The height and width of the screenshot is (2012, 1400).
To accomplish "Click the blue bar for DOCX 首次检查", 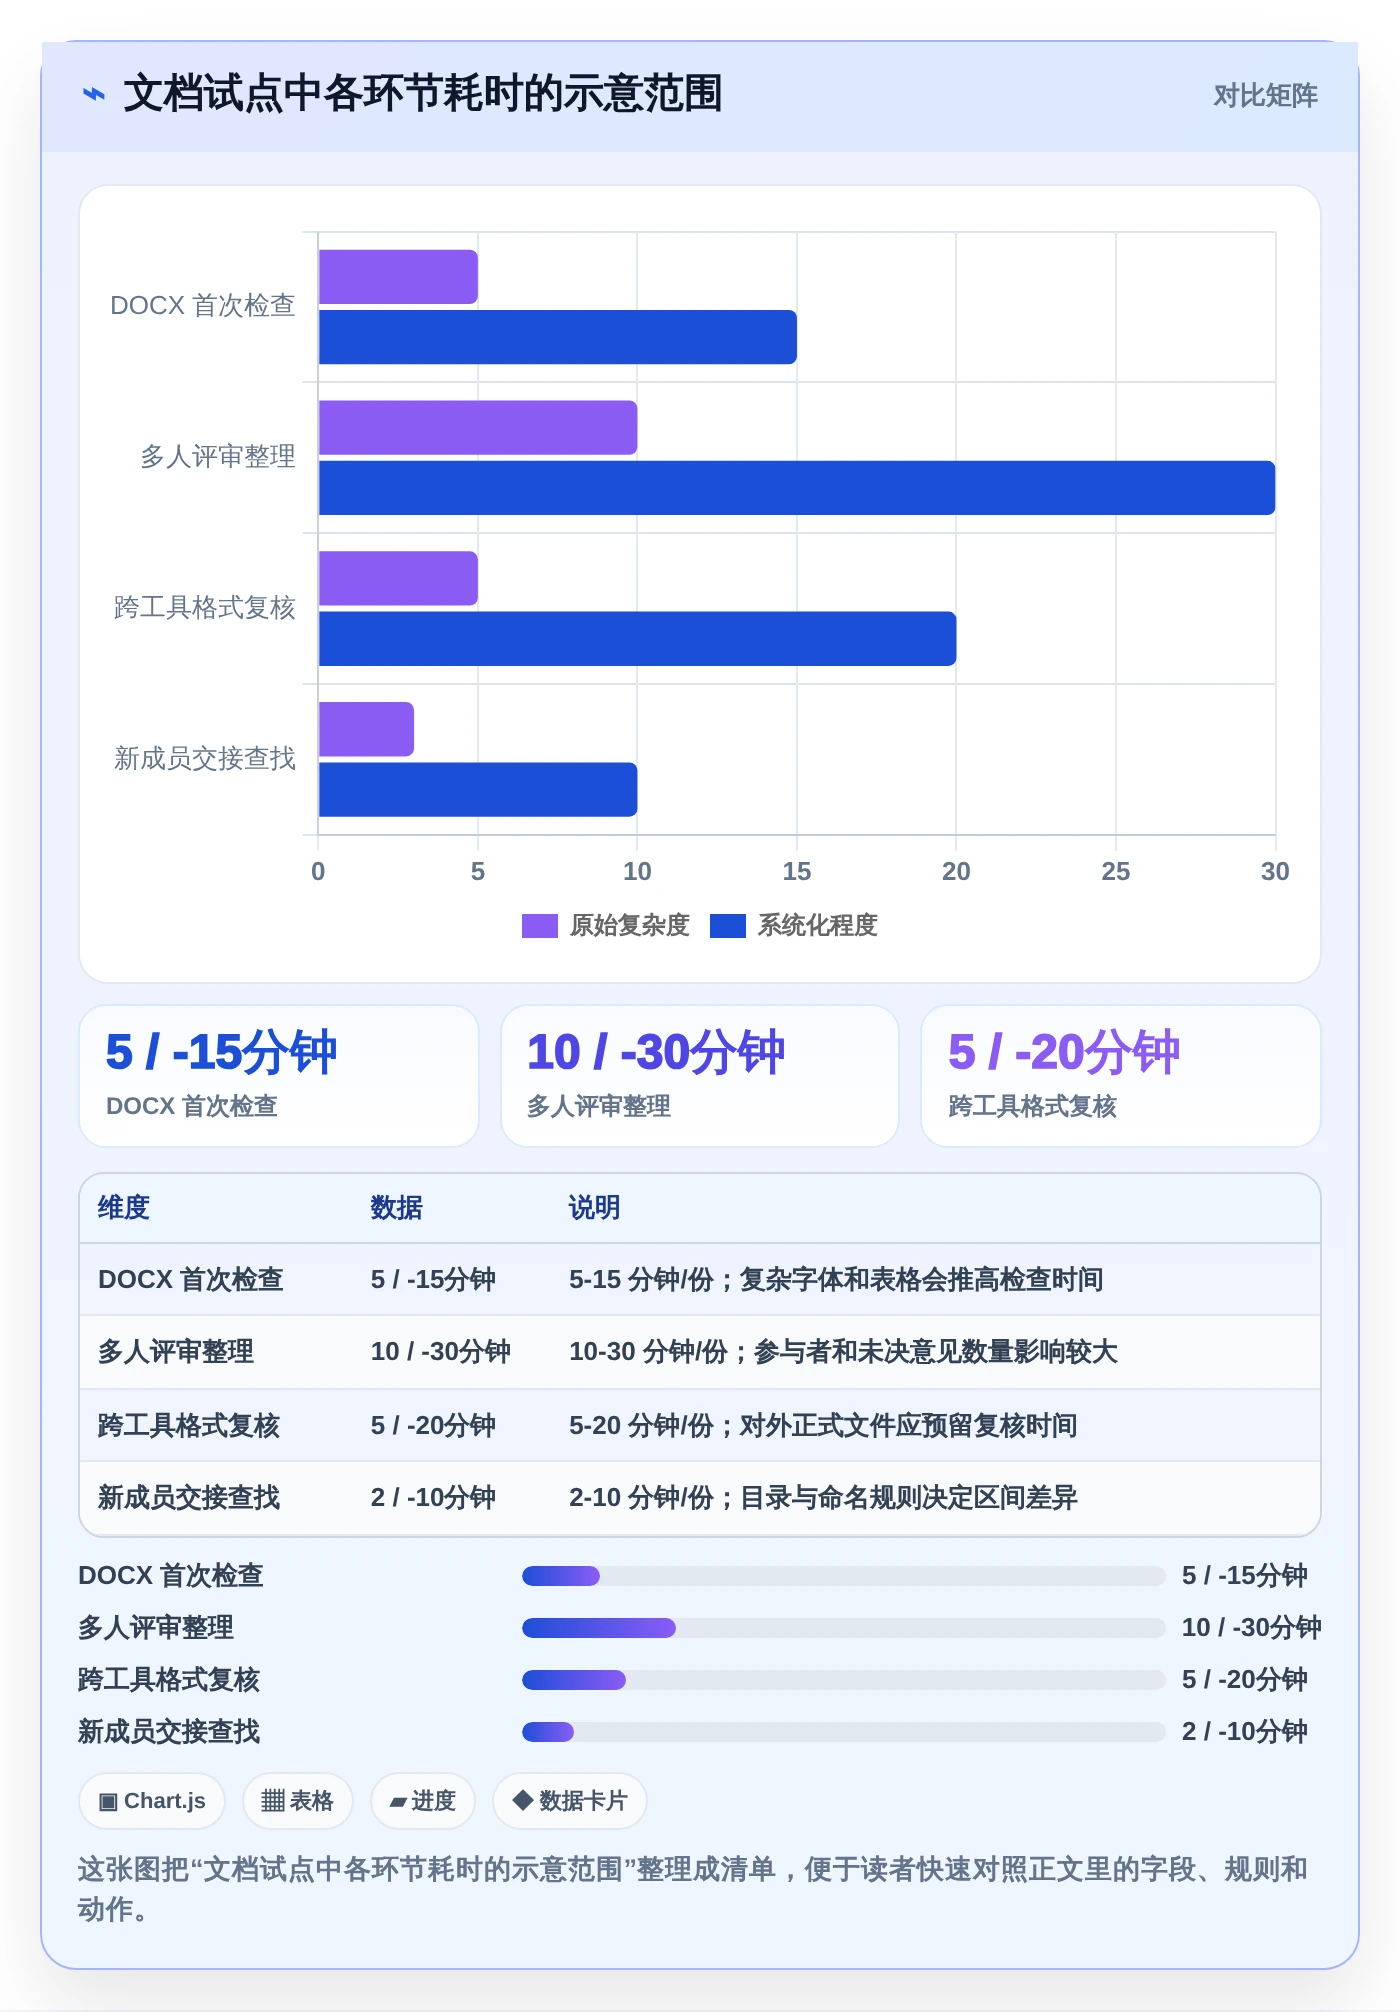I will click(558, 337).
